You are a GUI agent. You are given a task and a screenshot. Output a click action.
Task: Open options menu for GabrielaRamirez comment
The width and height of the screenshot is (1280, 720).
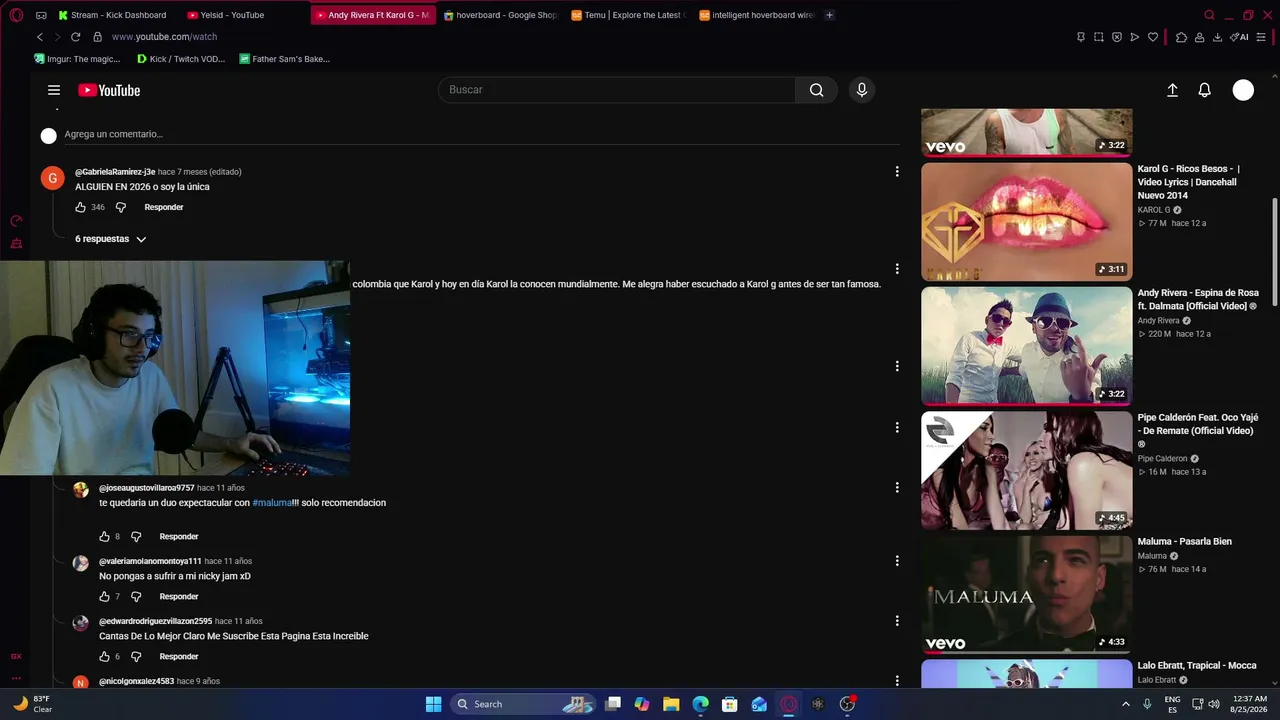[x=897, y=172]
